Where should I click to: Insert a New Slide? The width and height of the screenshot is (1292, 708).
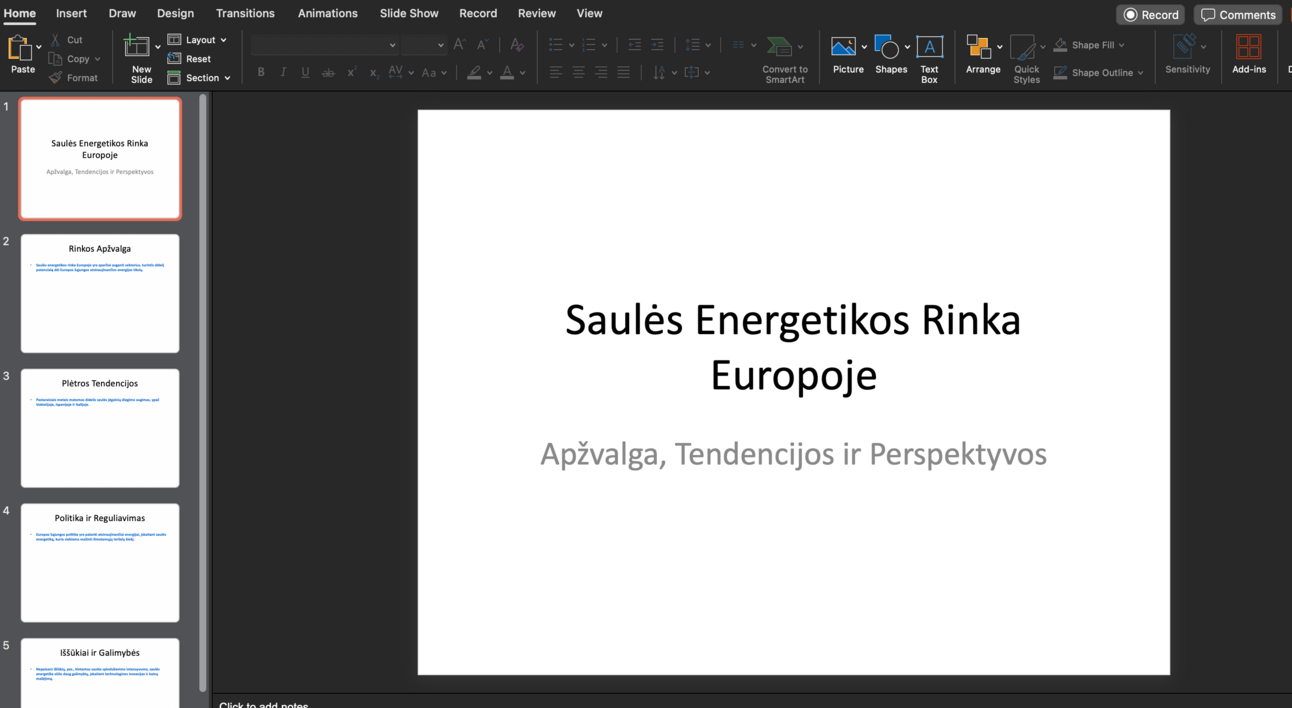click(x=138, y=48)
